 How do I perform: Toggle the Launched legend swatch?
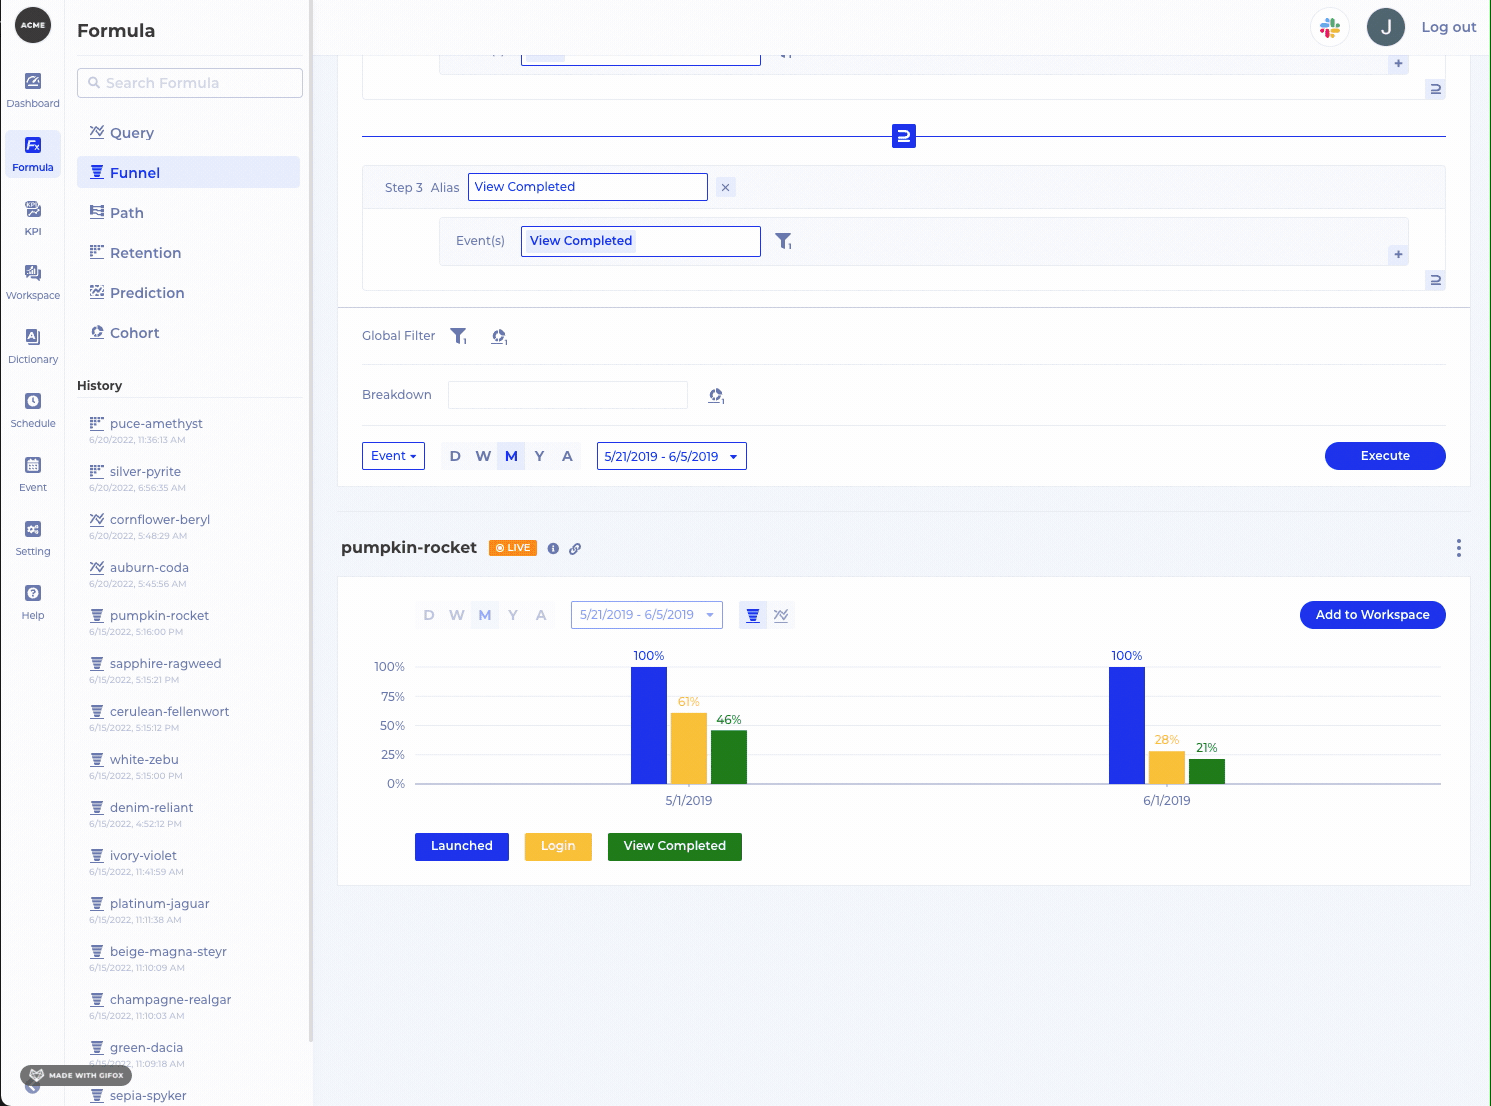(462, 847)
